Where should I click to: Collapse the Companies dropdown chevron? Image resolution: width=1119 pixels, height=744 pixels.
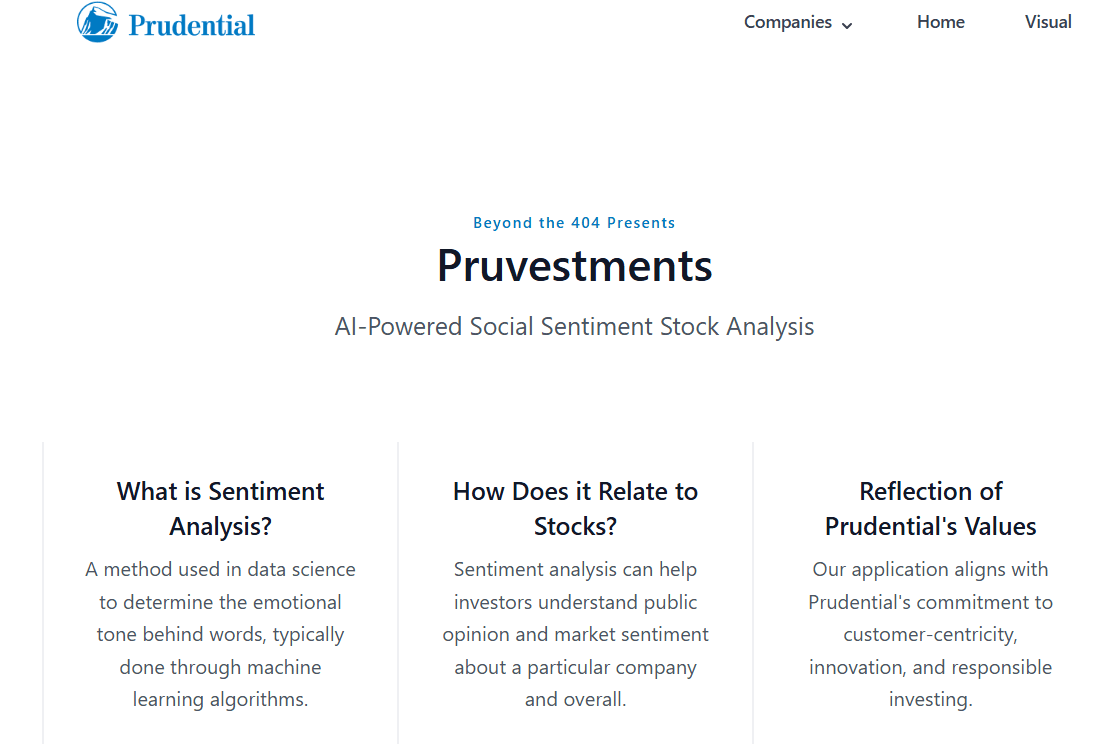tap(848, 24)
